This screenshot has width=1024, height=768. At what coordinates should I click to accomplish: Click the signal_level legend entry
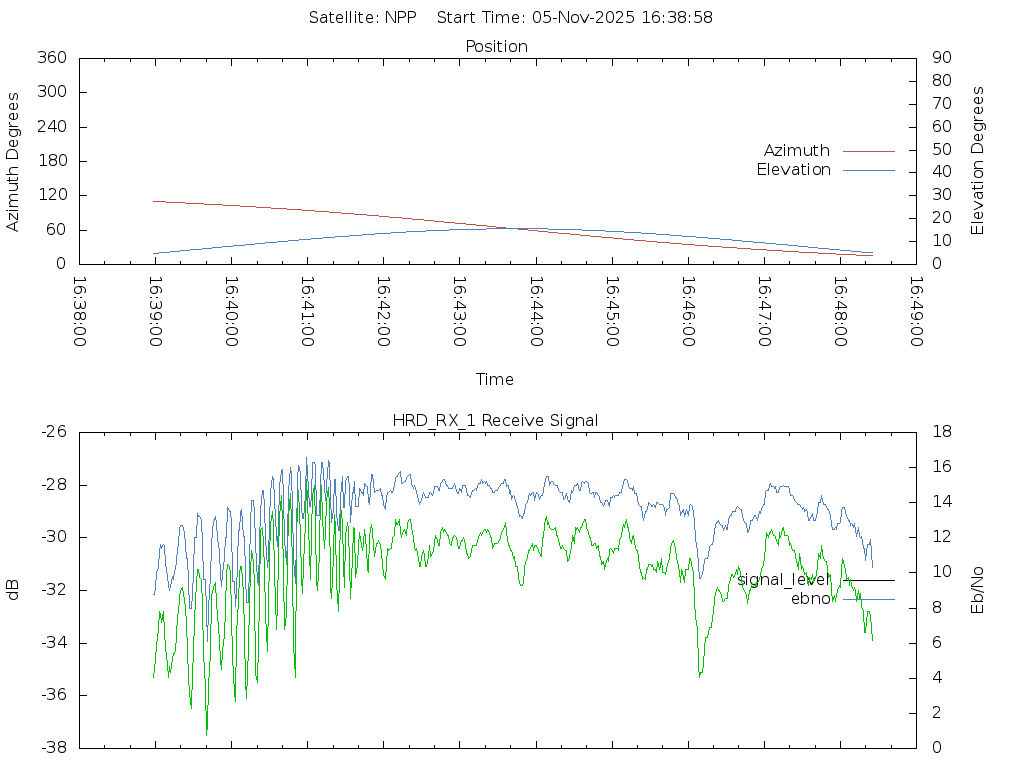783,580
